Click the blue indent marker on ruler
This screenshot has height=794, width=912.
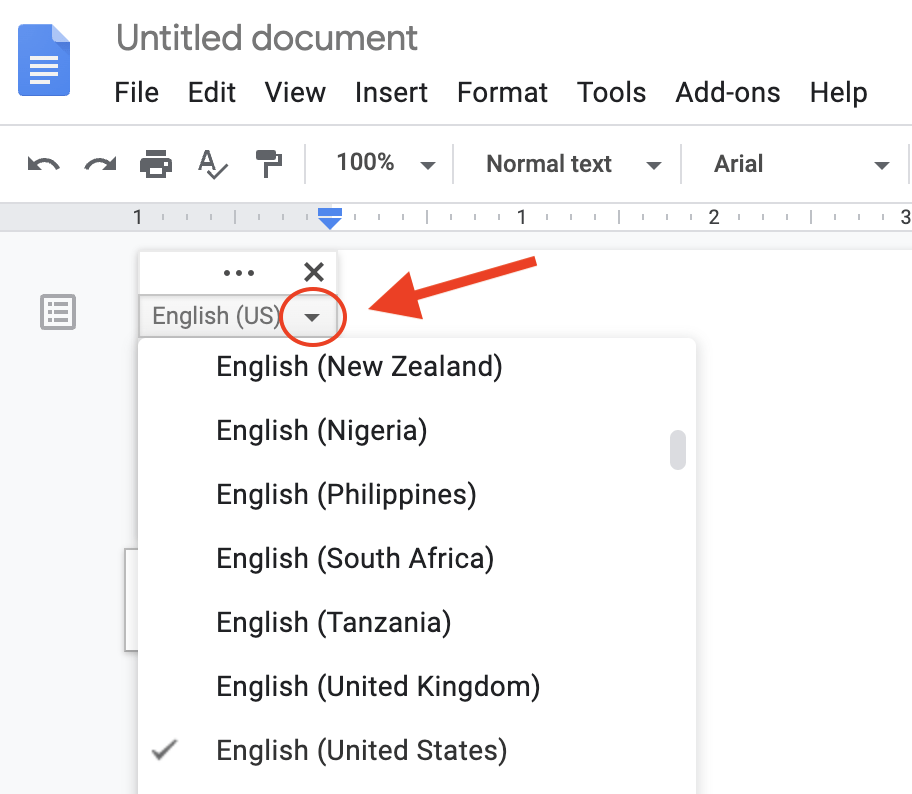[x=329, y=217]
